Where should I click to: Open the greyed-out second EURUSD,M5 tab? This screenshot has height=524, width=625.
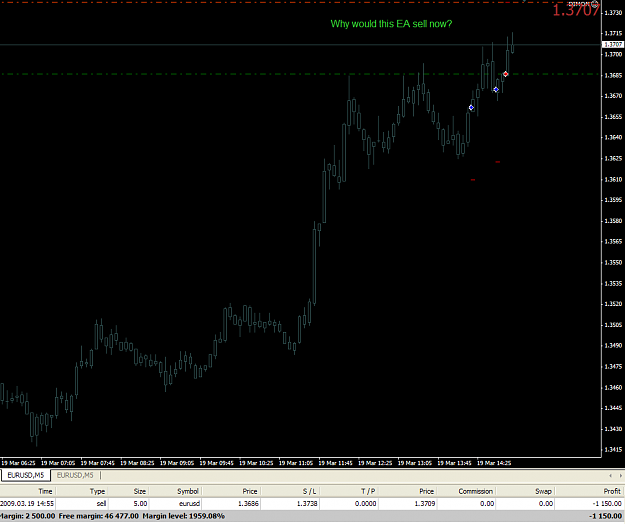[75, 475]
